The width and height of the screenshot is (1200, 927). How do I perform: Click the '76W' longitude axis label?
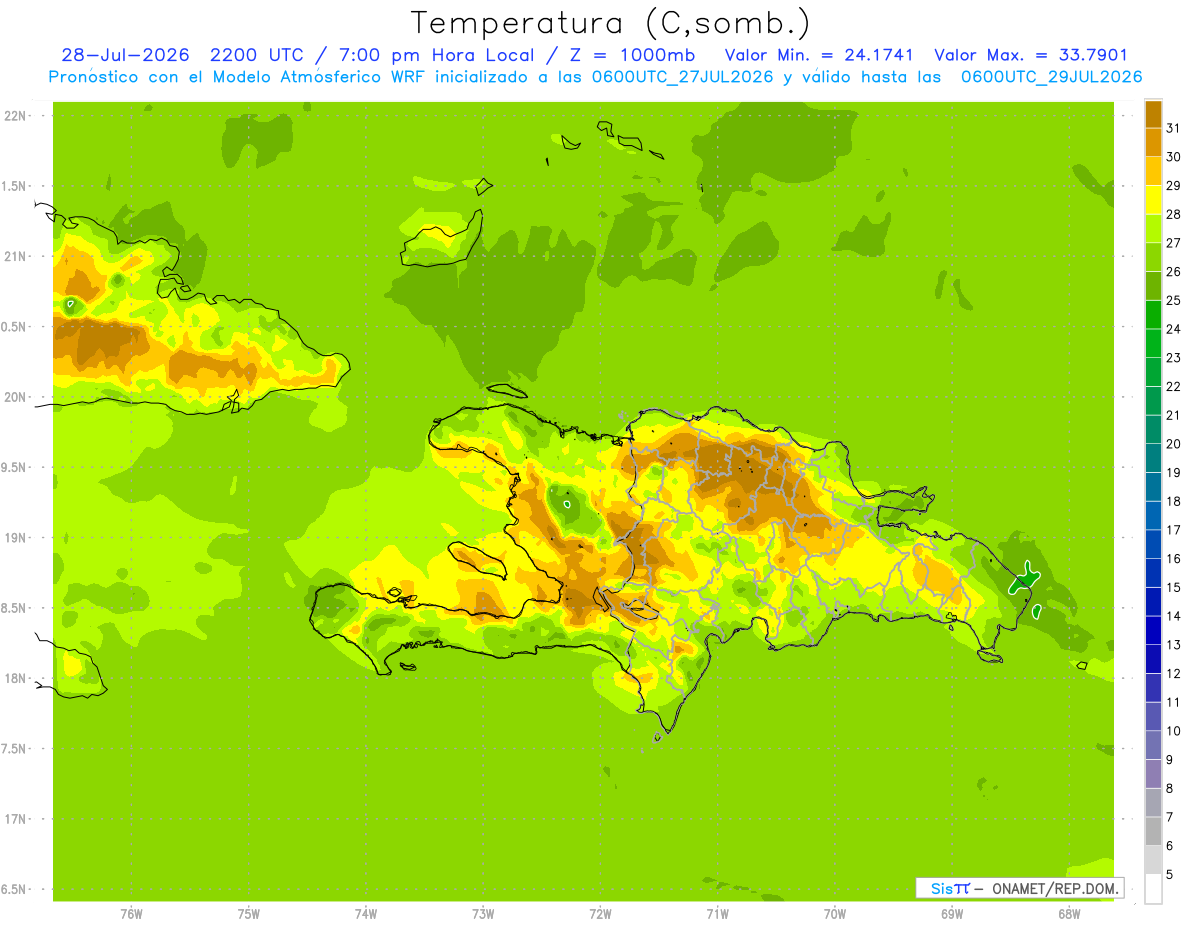(131, 914)
